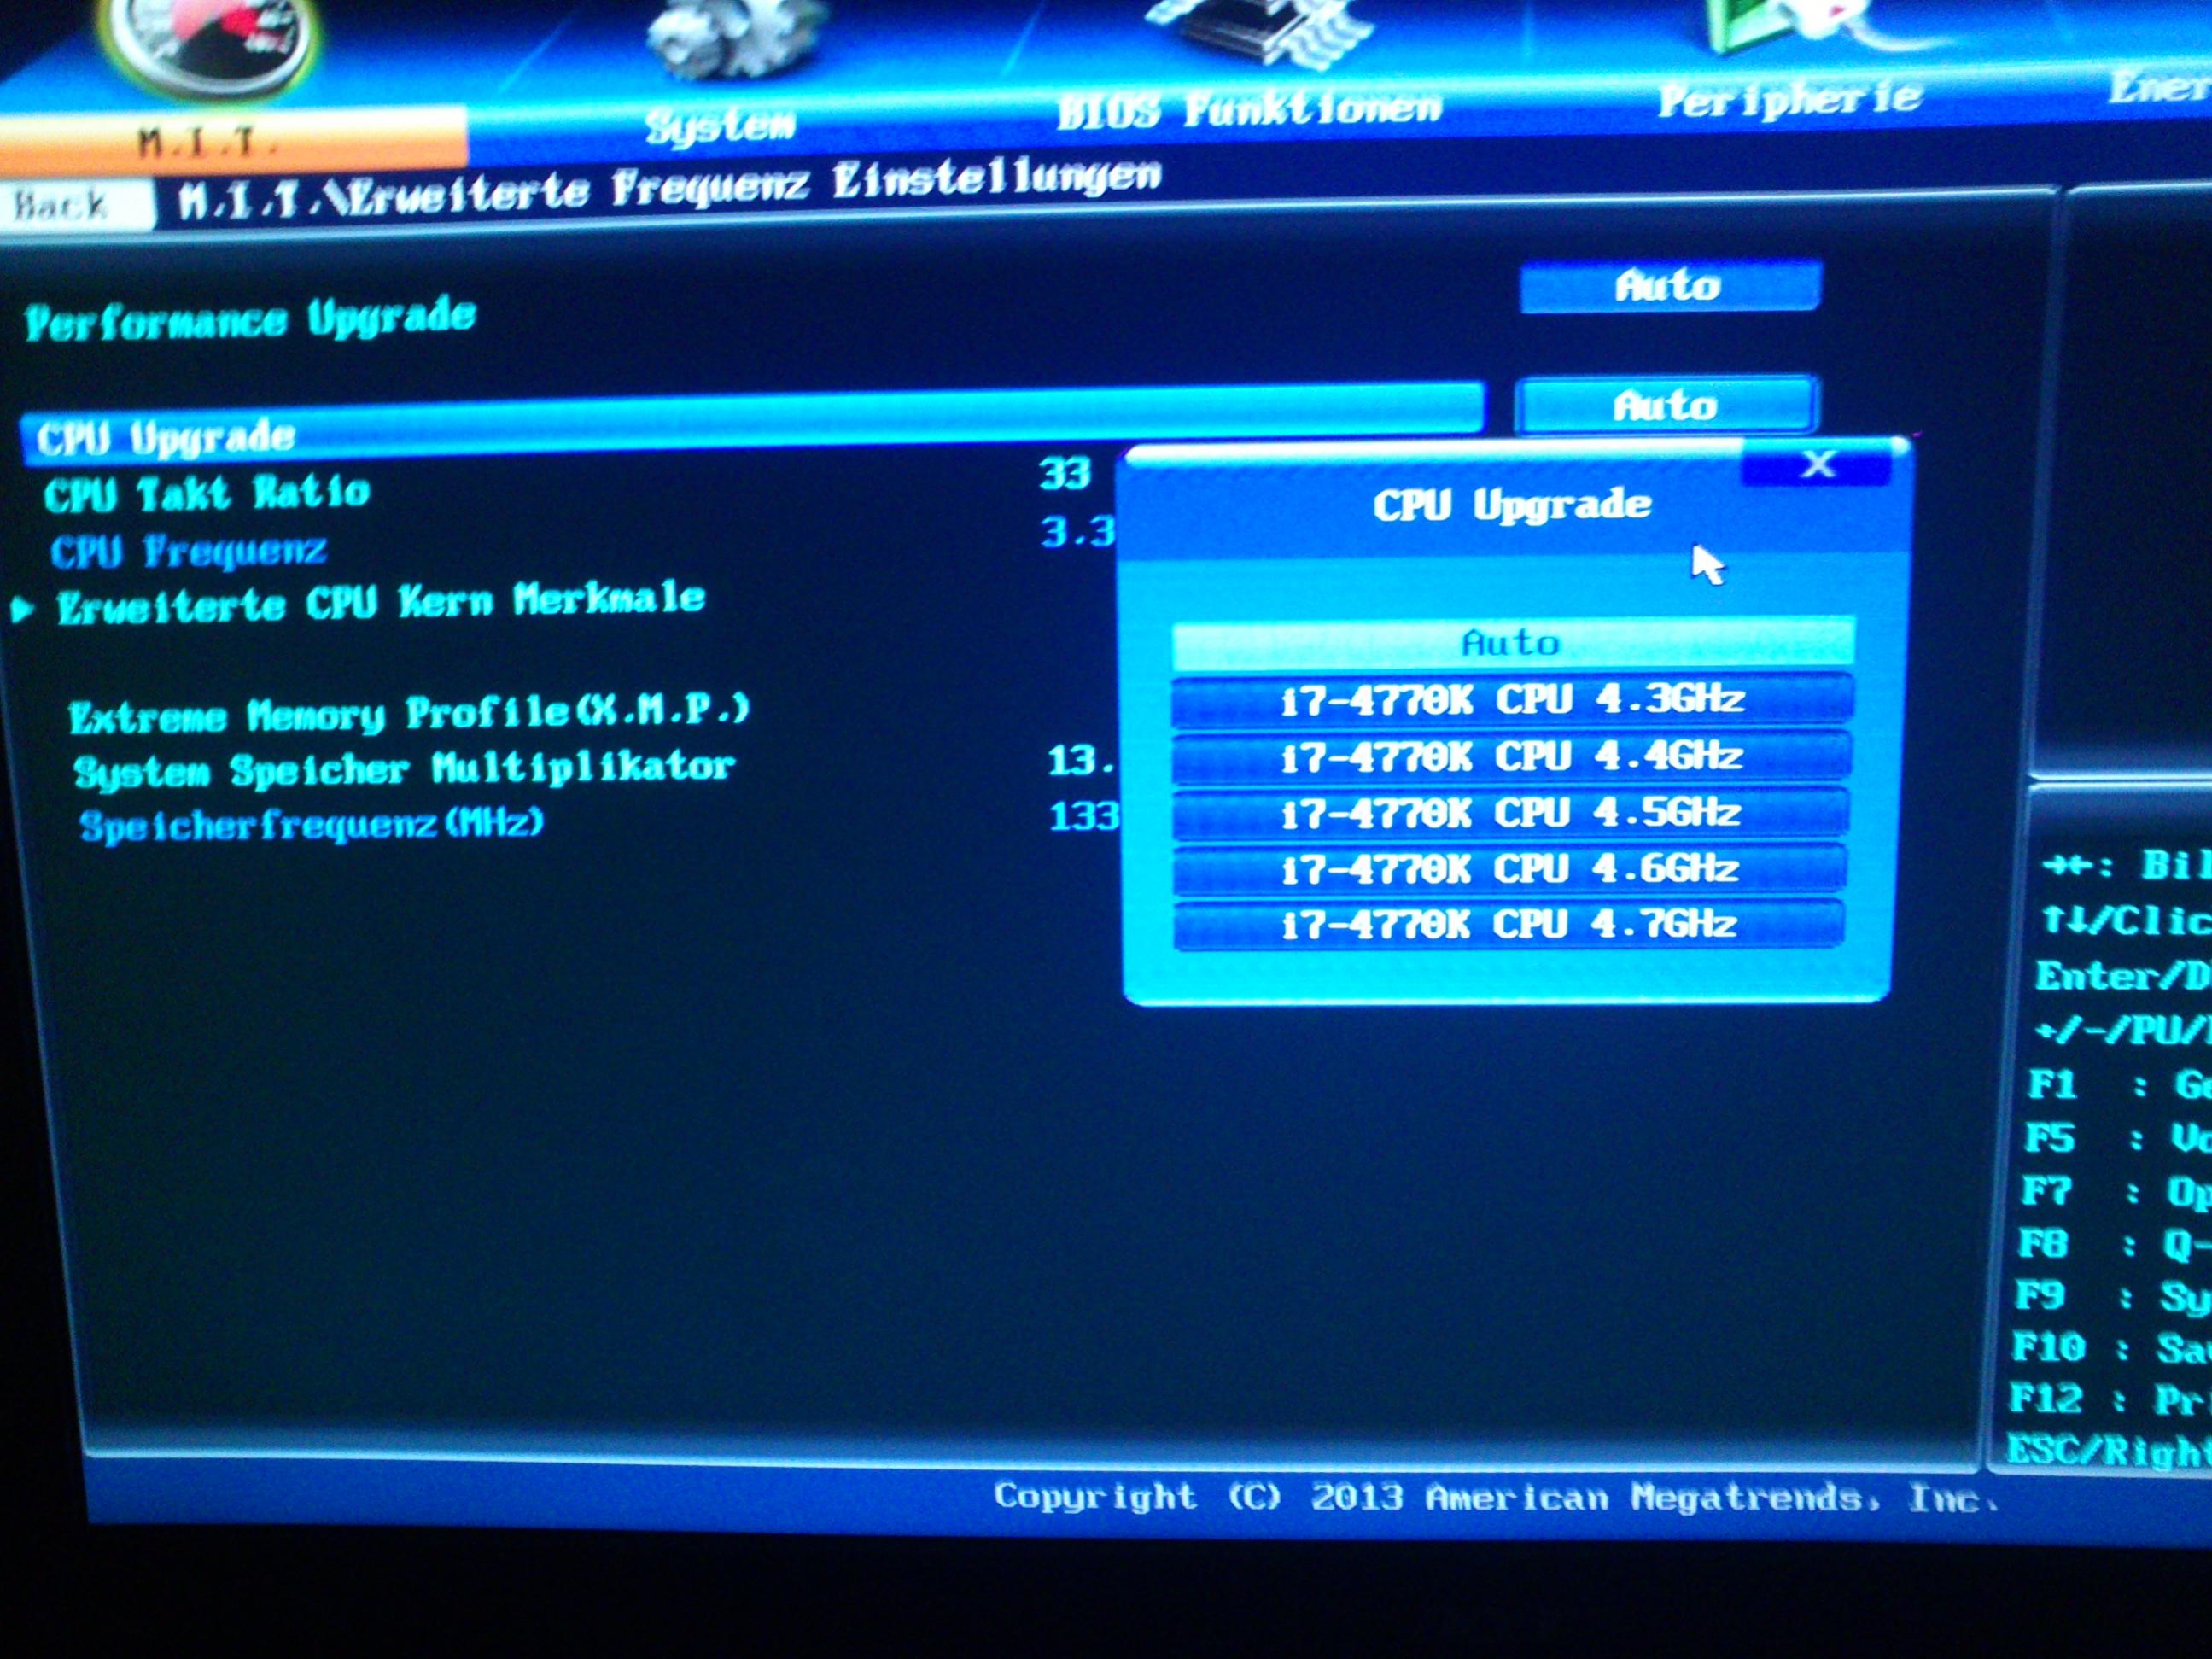Open the BIOS Funktionen tab
The image size is (2212, 1659).
coord(1249,109)
